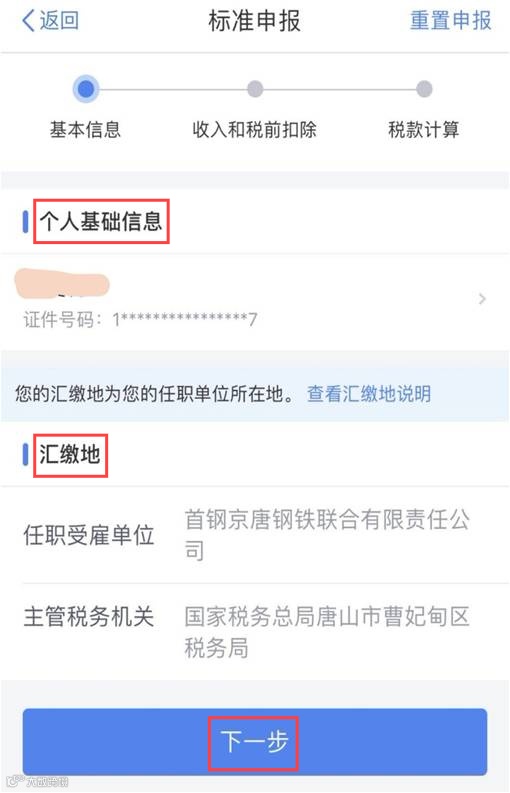
Task: Click the 个人基础信息 section heading
Action: coord(101,222)
